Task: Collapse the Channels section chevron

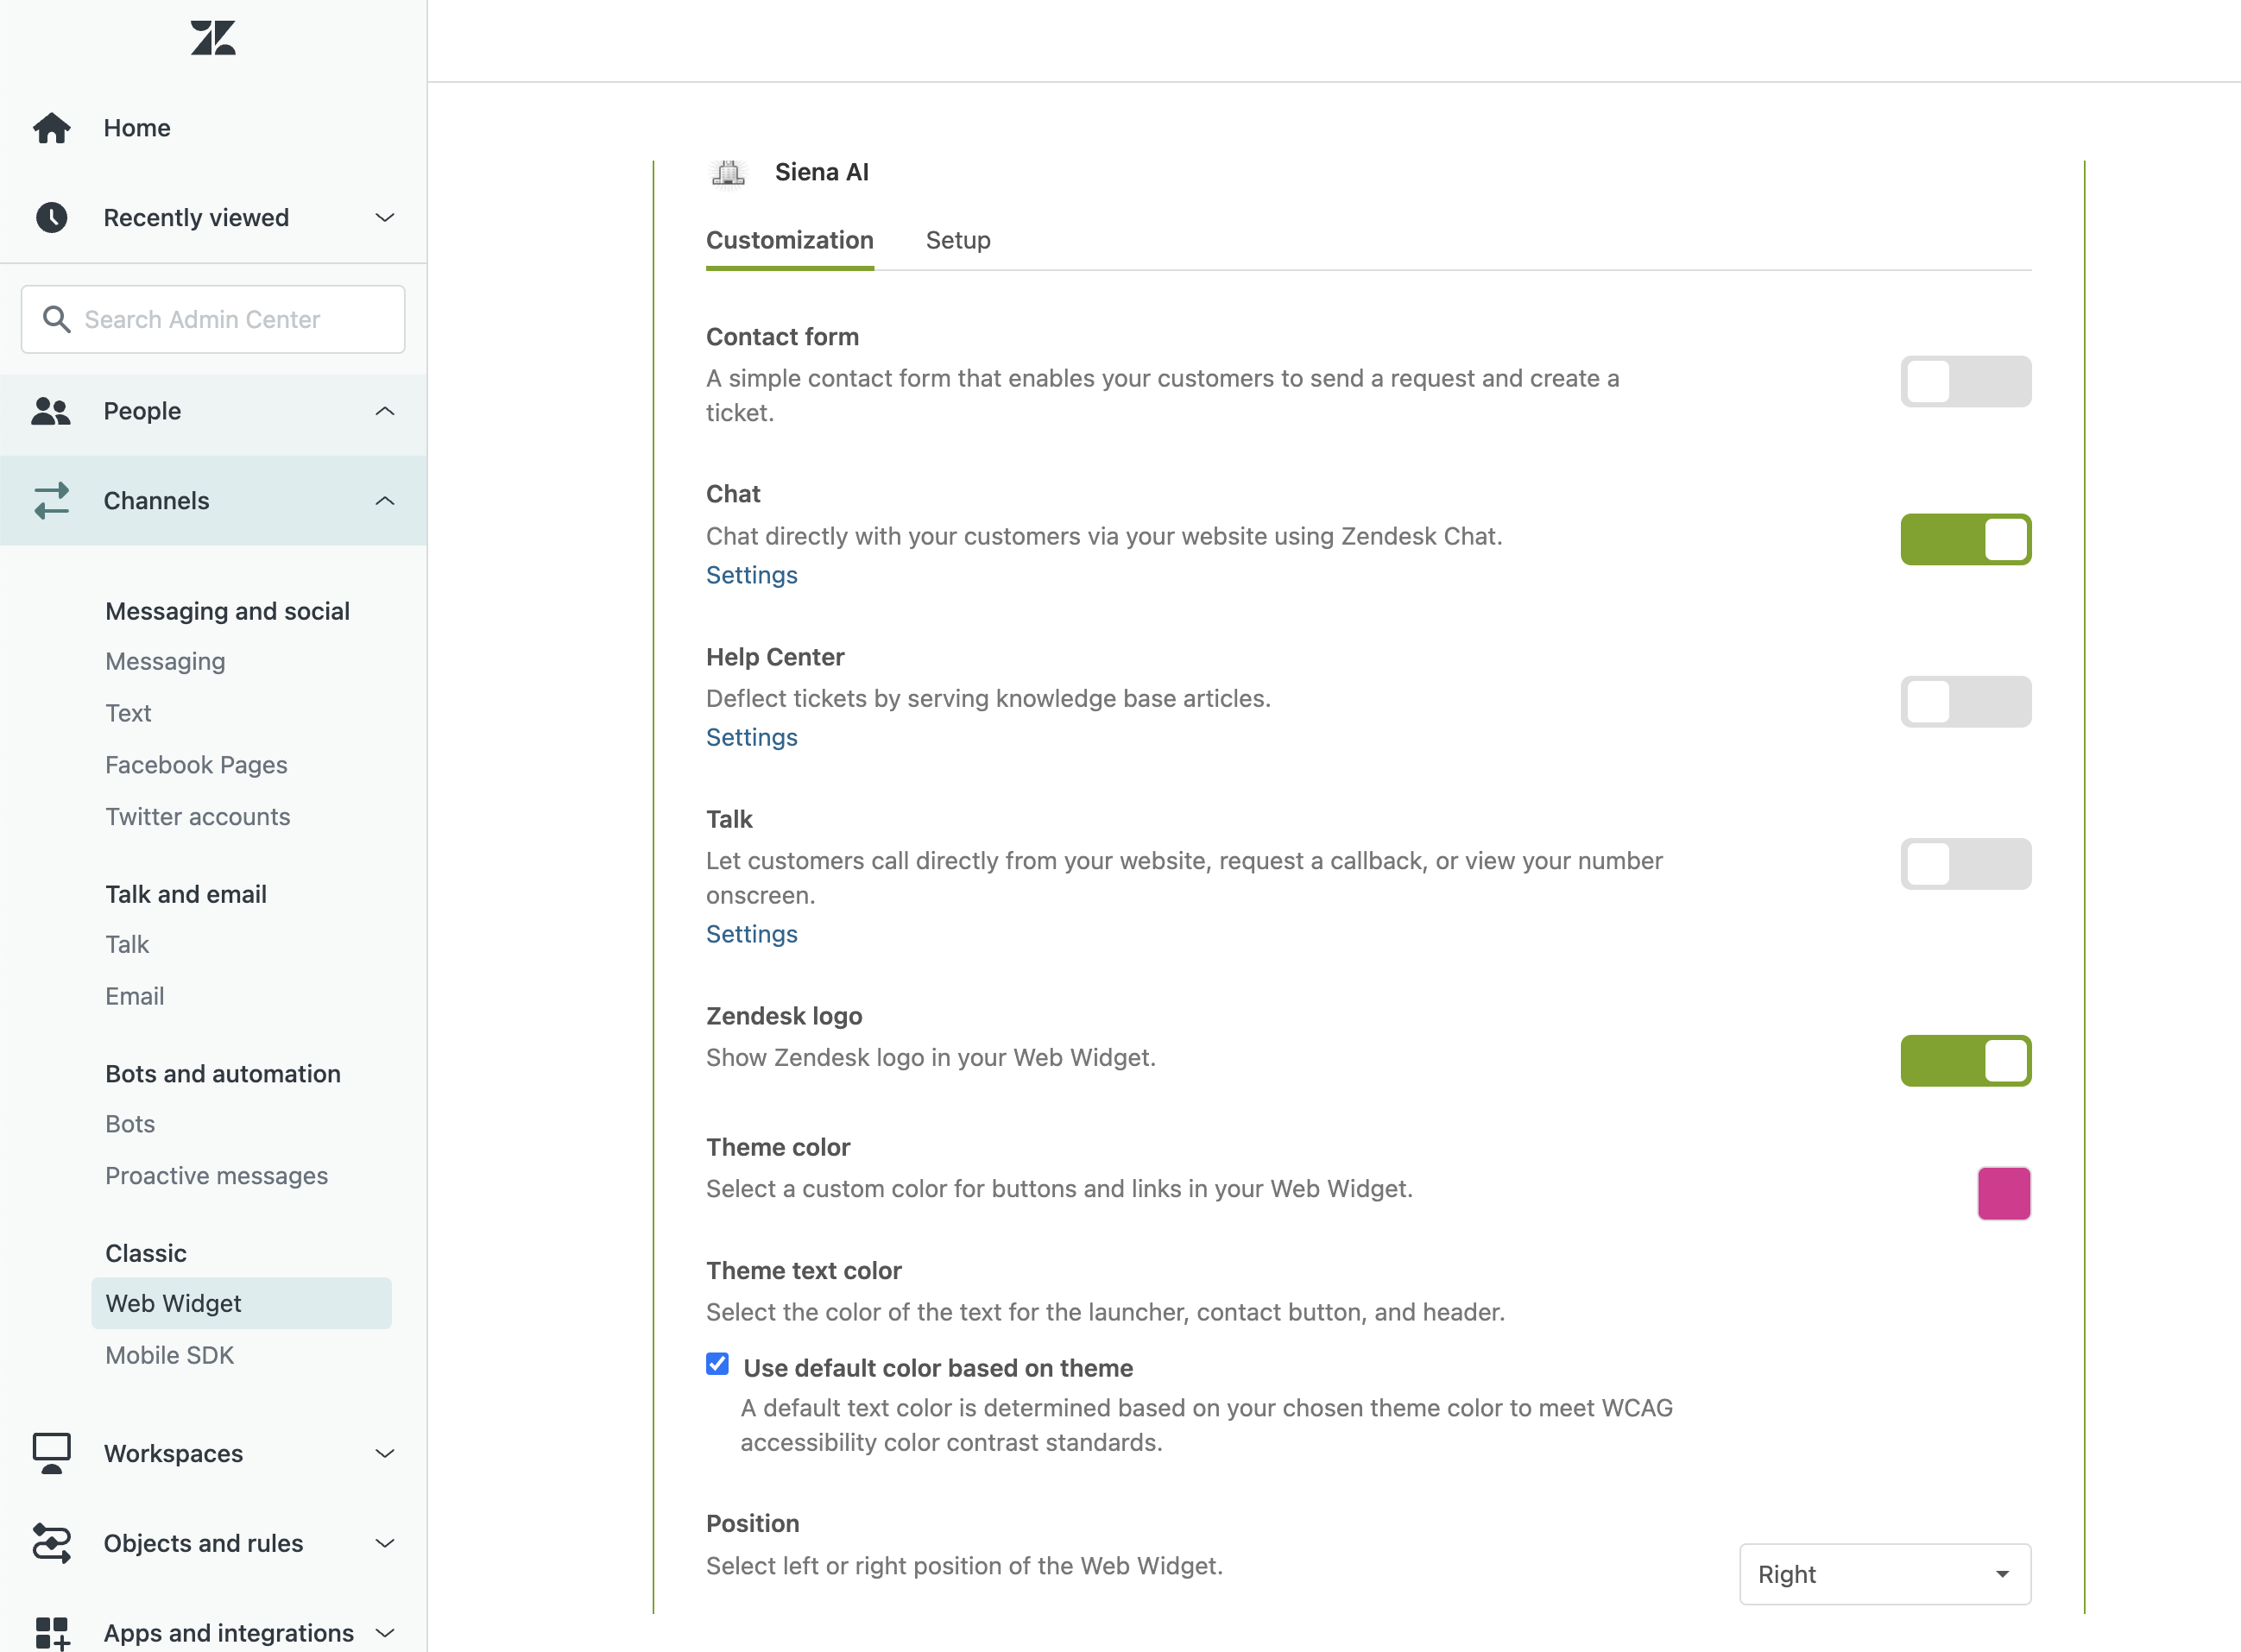Action: (x=385, y=501)
